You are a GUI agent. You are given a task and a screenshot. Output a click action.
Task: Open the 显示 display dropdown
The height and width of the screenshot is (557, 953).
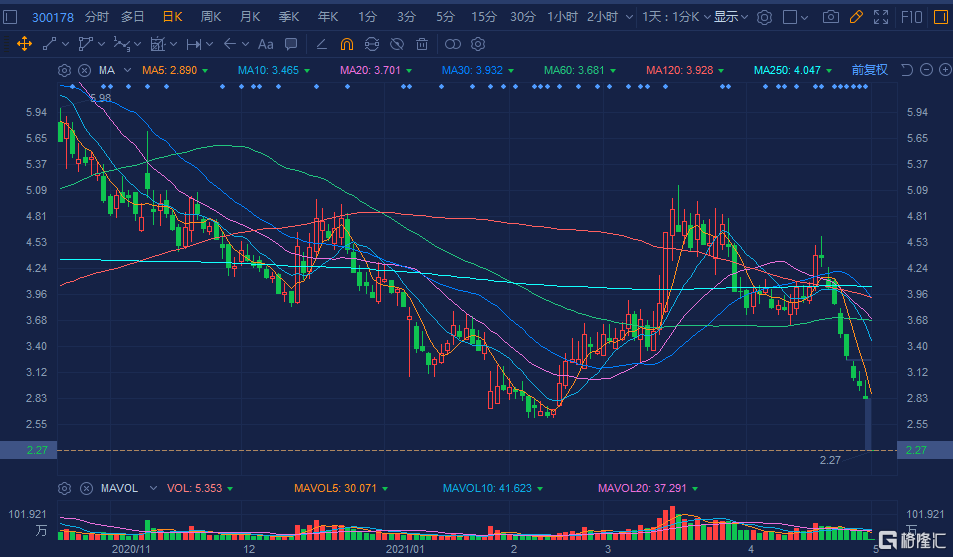pyautogui.click(x=730, y=17)
